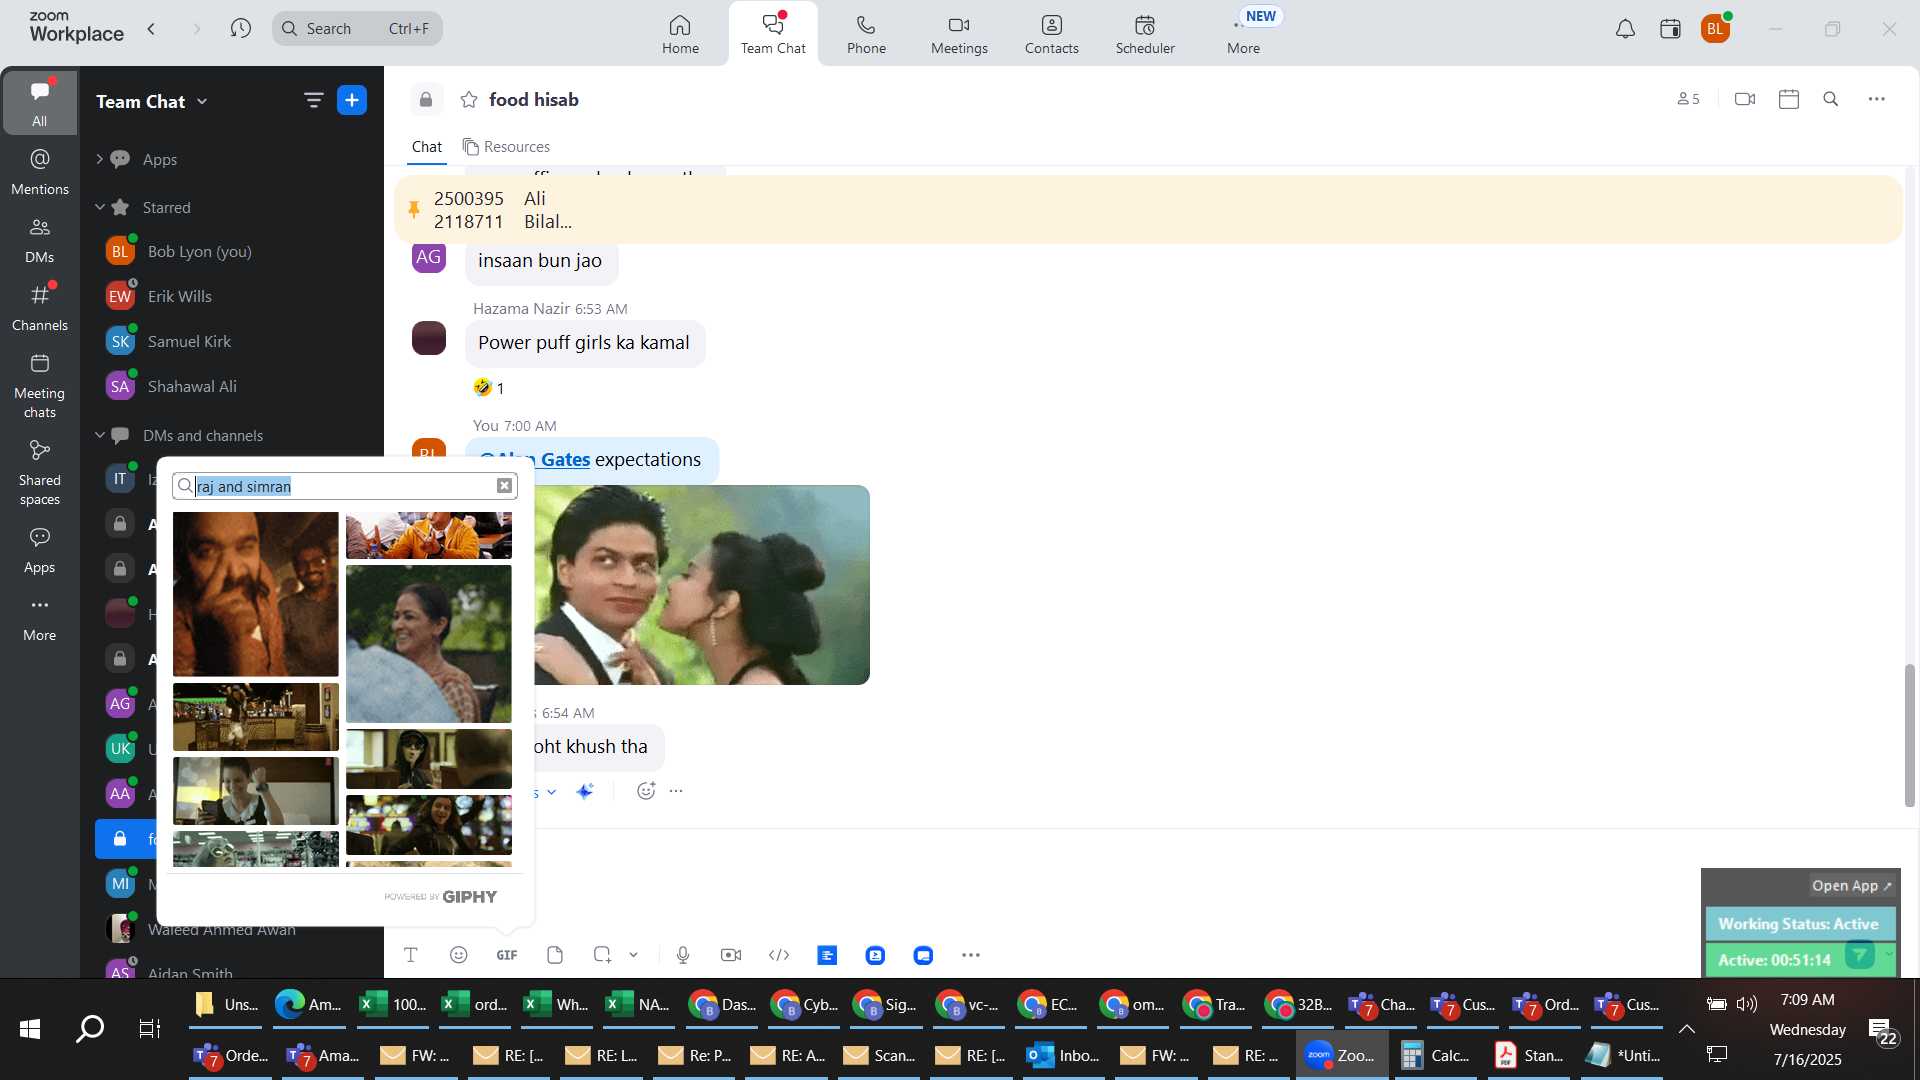Open Windows Task View

(x=150, y=1029)
